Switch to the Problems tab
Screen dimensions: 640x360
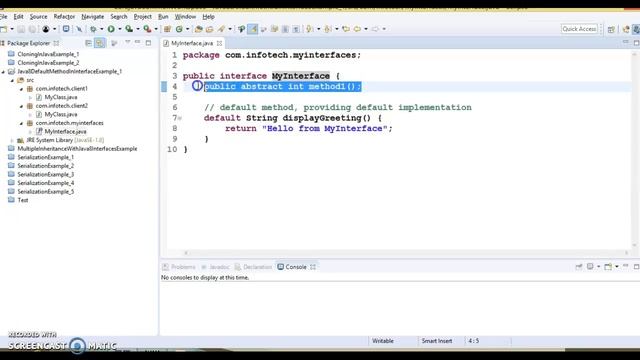(179, 267)
